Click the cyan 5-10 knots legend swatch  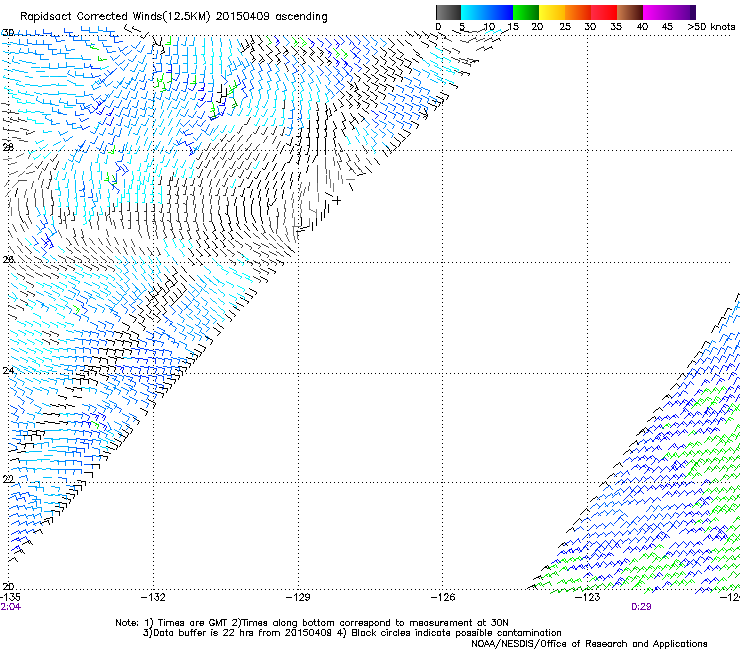473,12
